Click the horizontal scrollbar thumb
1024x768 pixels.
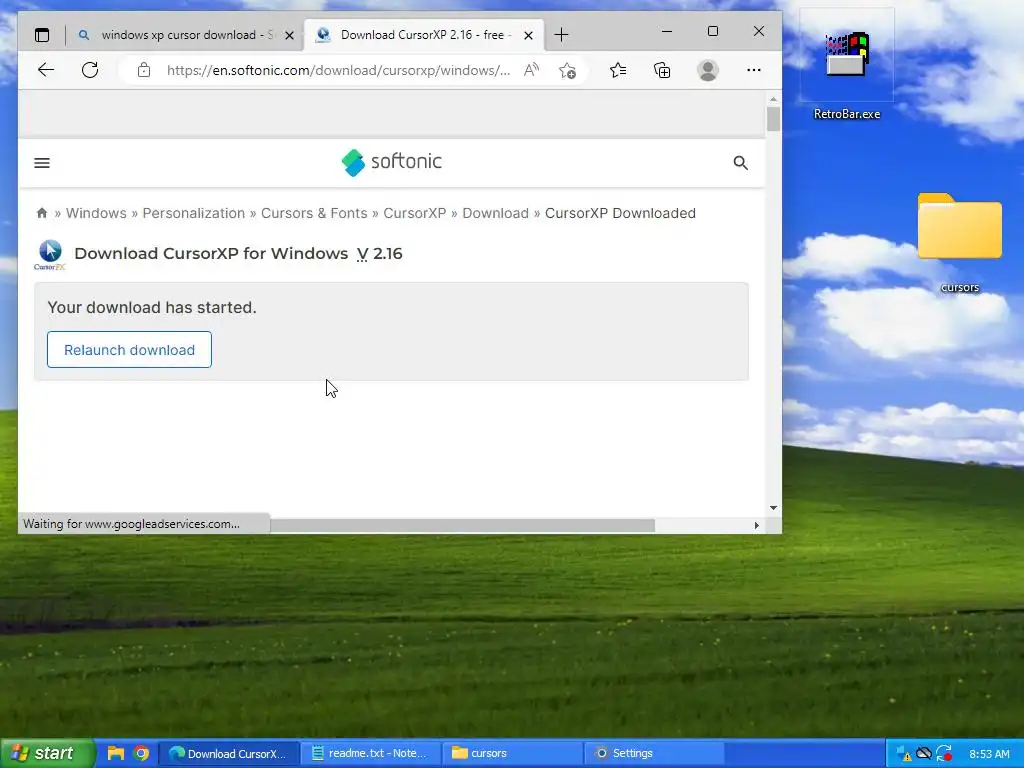(462, 526)
